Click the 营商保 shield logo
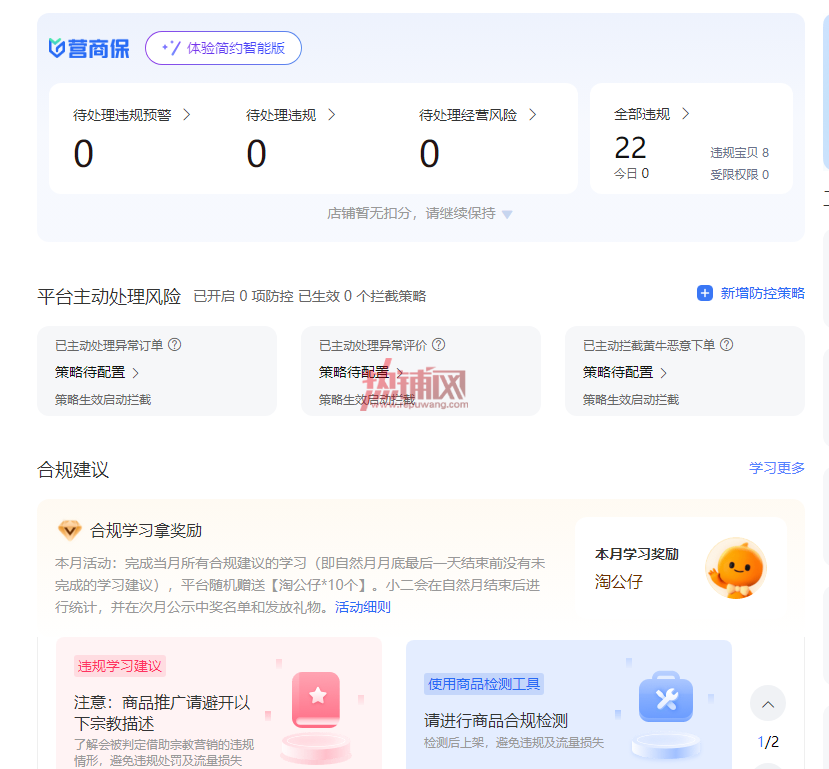 click(x=57, y=48)
